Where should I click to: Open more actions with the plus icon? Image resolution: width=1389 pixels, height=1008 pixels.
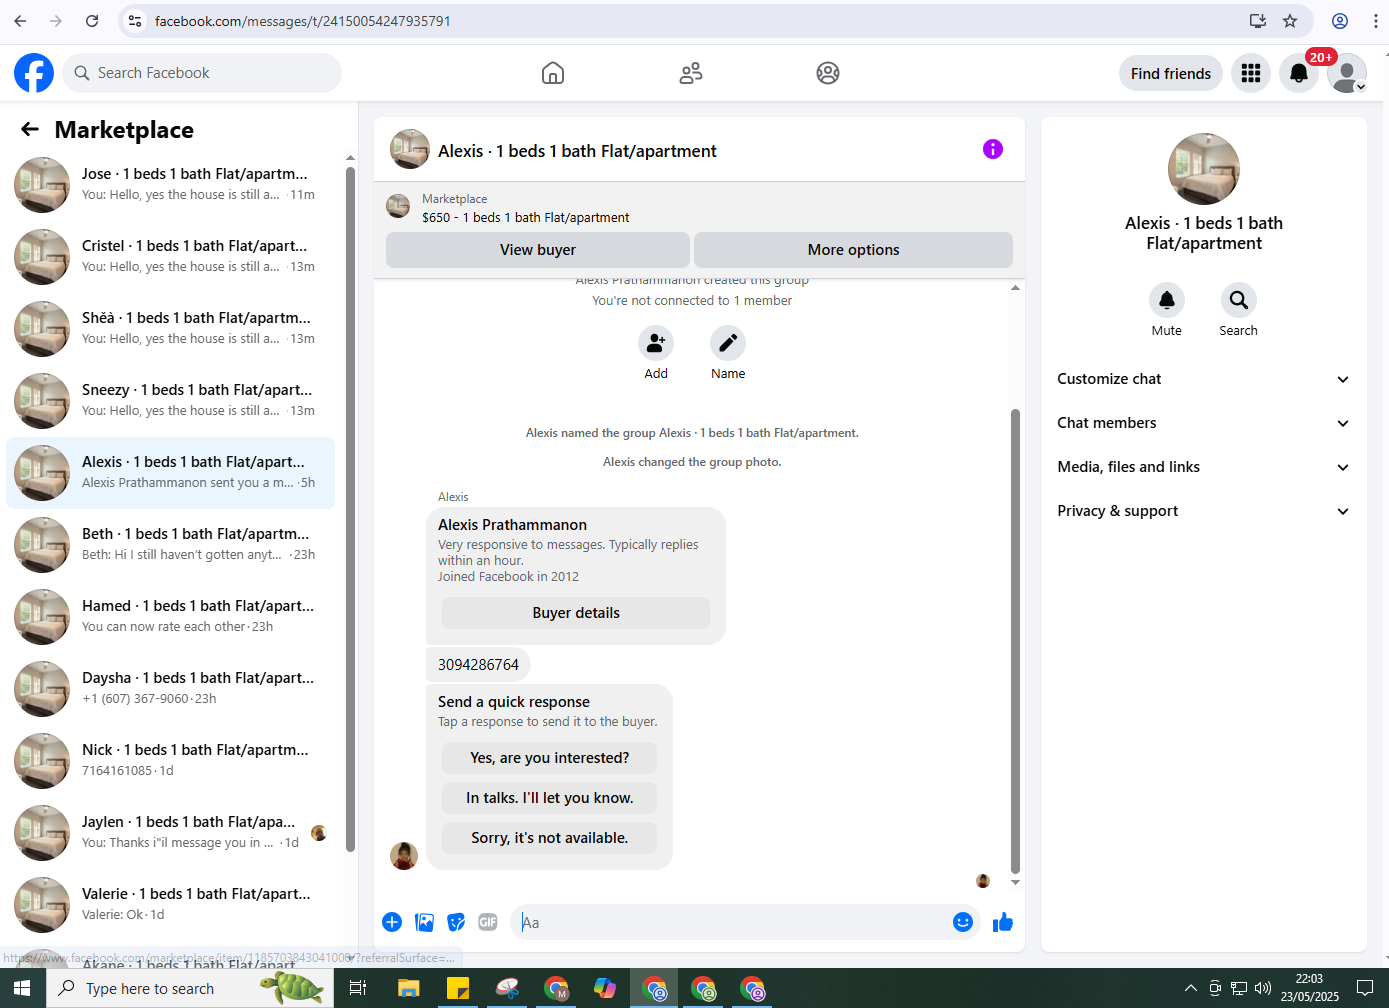[x=392, y=922]
